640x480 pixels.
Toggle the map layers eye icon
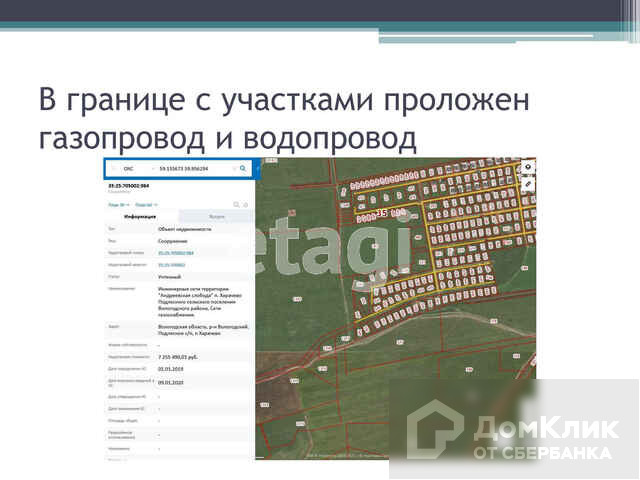(528, 167)
